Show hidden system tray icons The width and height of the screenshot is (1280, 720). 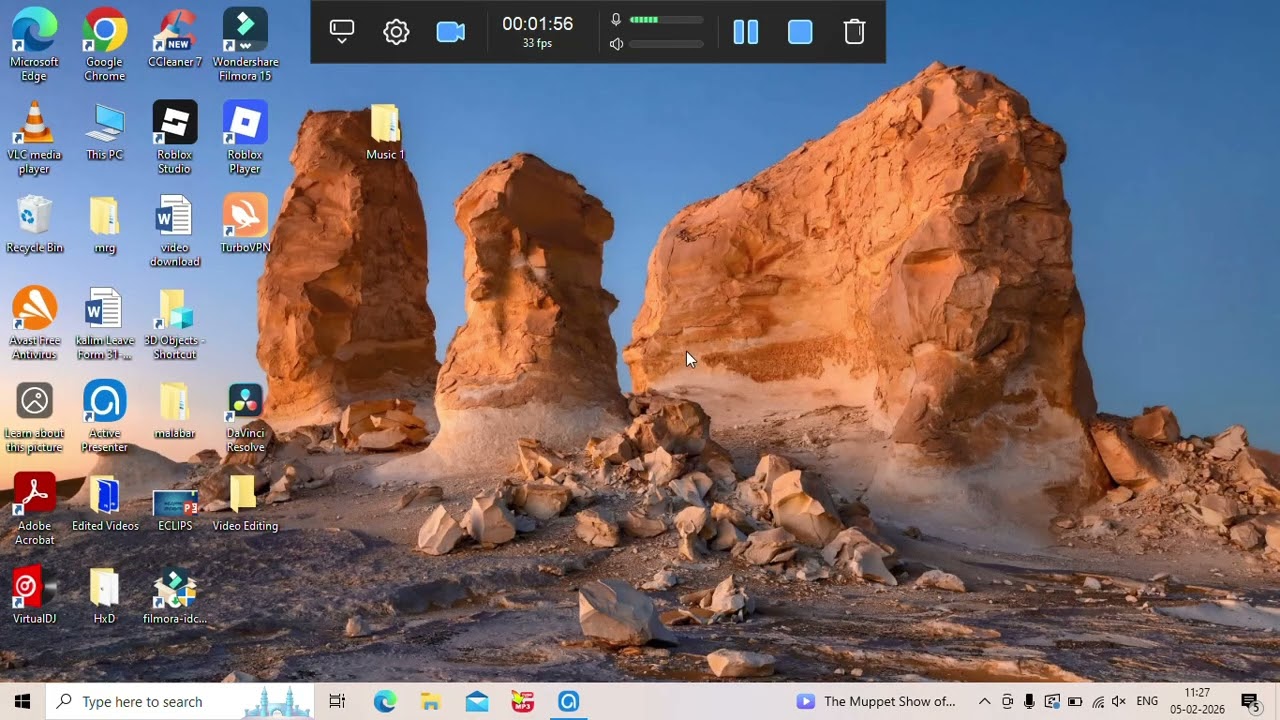tap(984, 701)
